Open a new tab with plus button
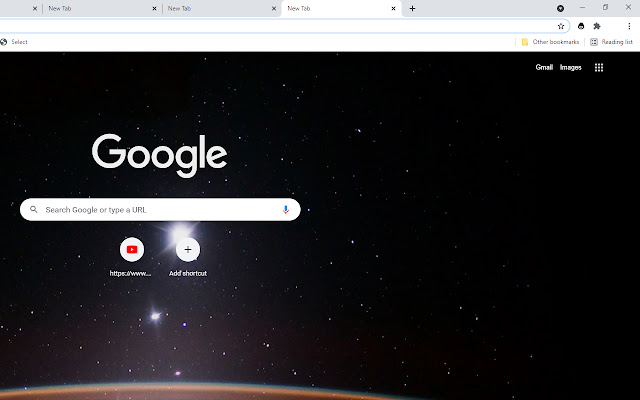This screenshot has height=400, width=640. [412, 8]
